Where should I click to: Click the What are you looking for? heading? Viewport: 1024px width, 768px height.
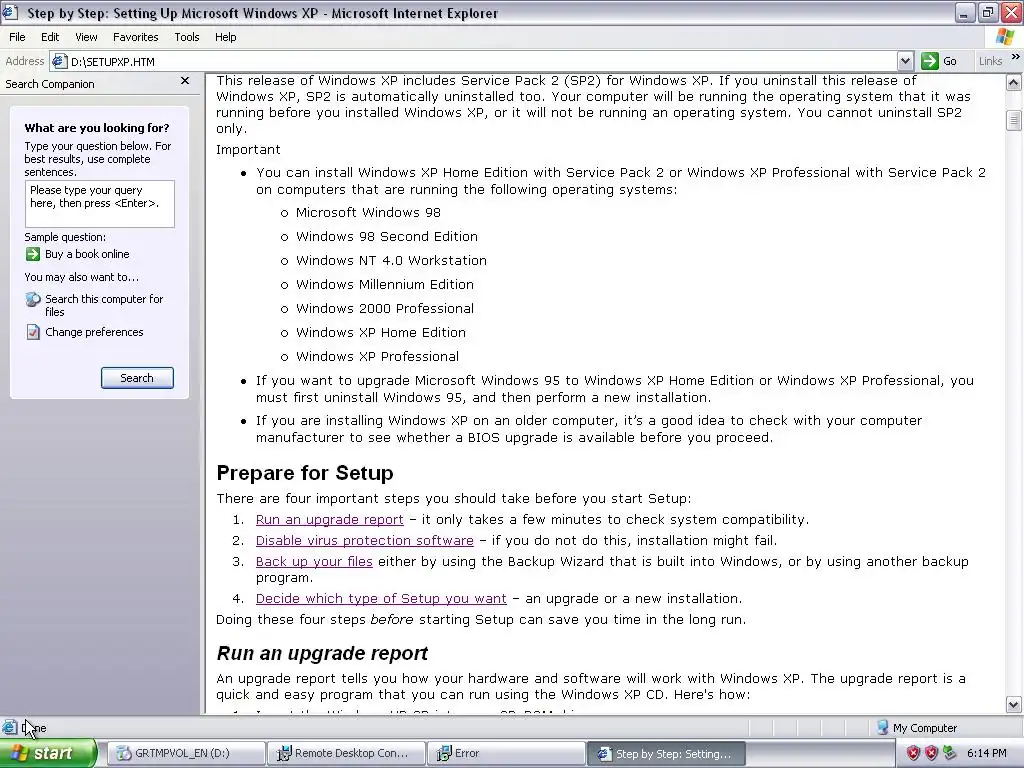pos(97,128)
